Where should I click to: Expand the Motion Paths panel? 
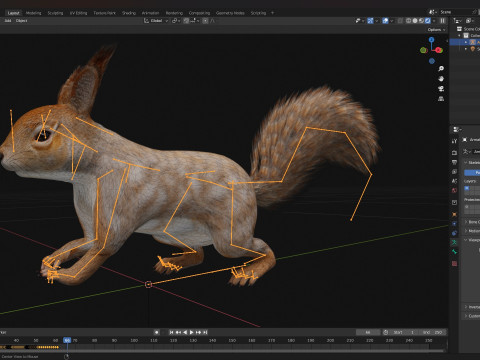tap(471, 231)
